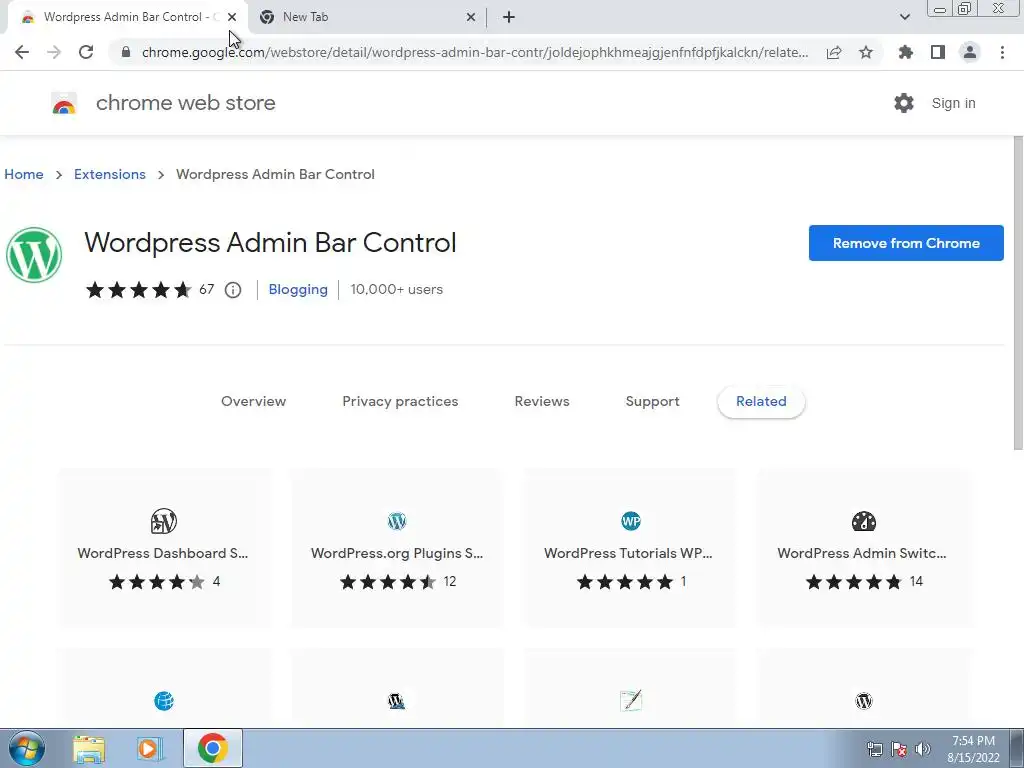
Task: Click the Action Center flag tray icon
Action: point(899,749)
